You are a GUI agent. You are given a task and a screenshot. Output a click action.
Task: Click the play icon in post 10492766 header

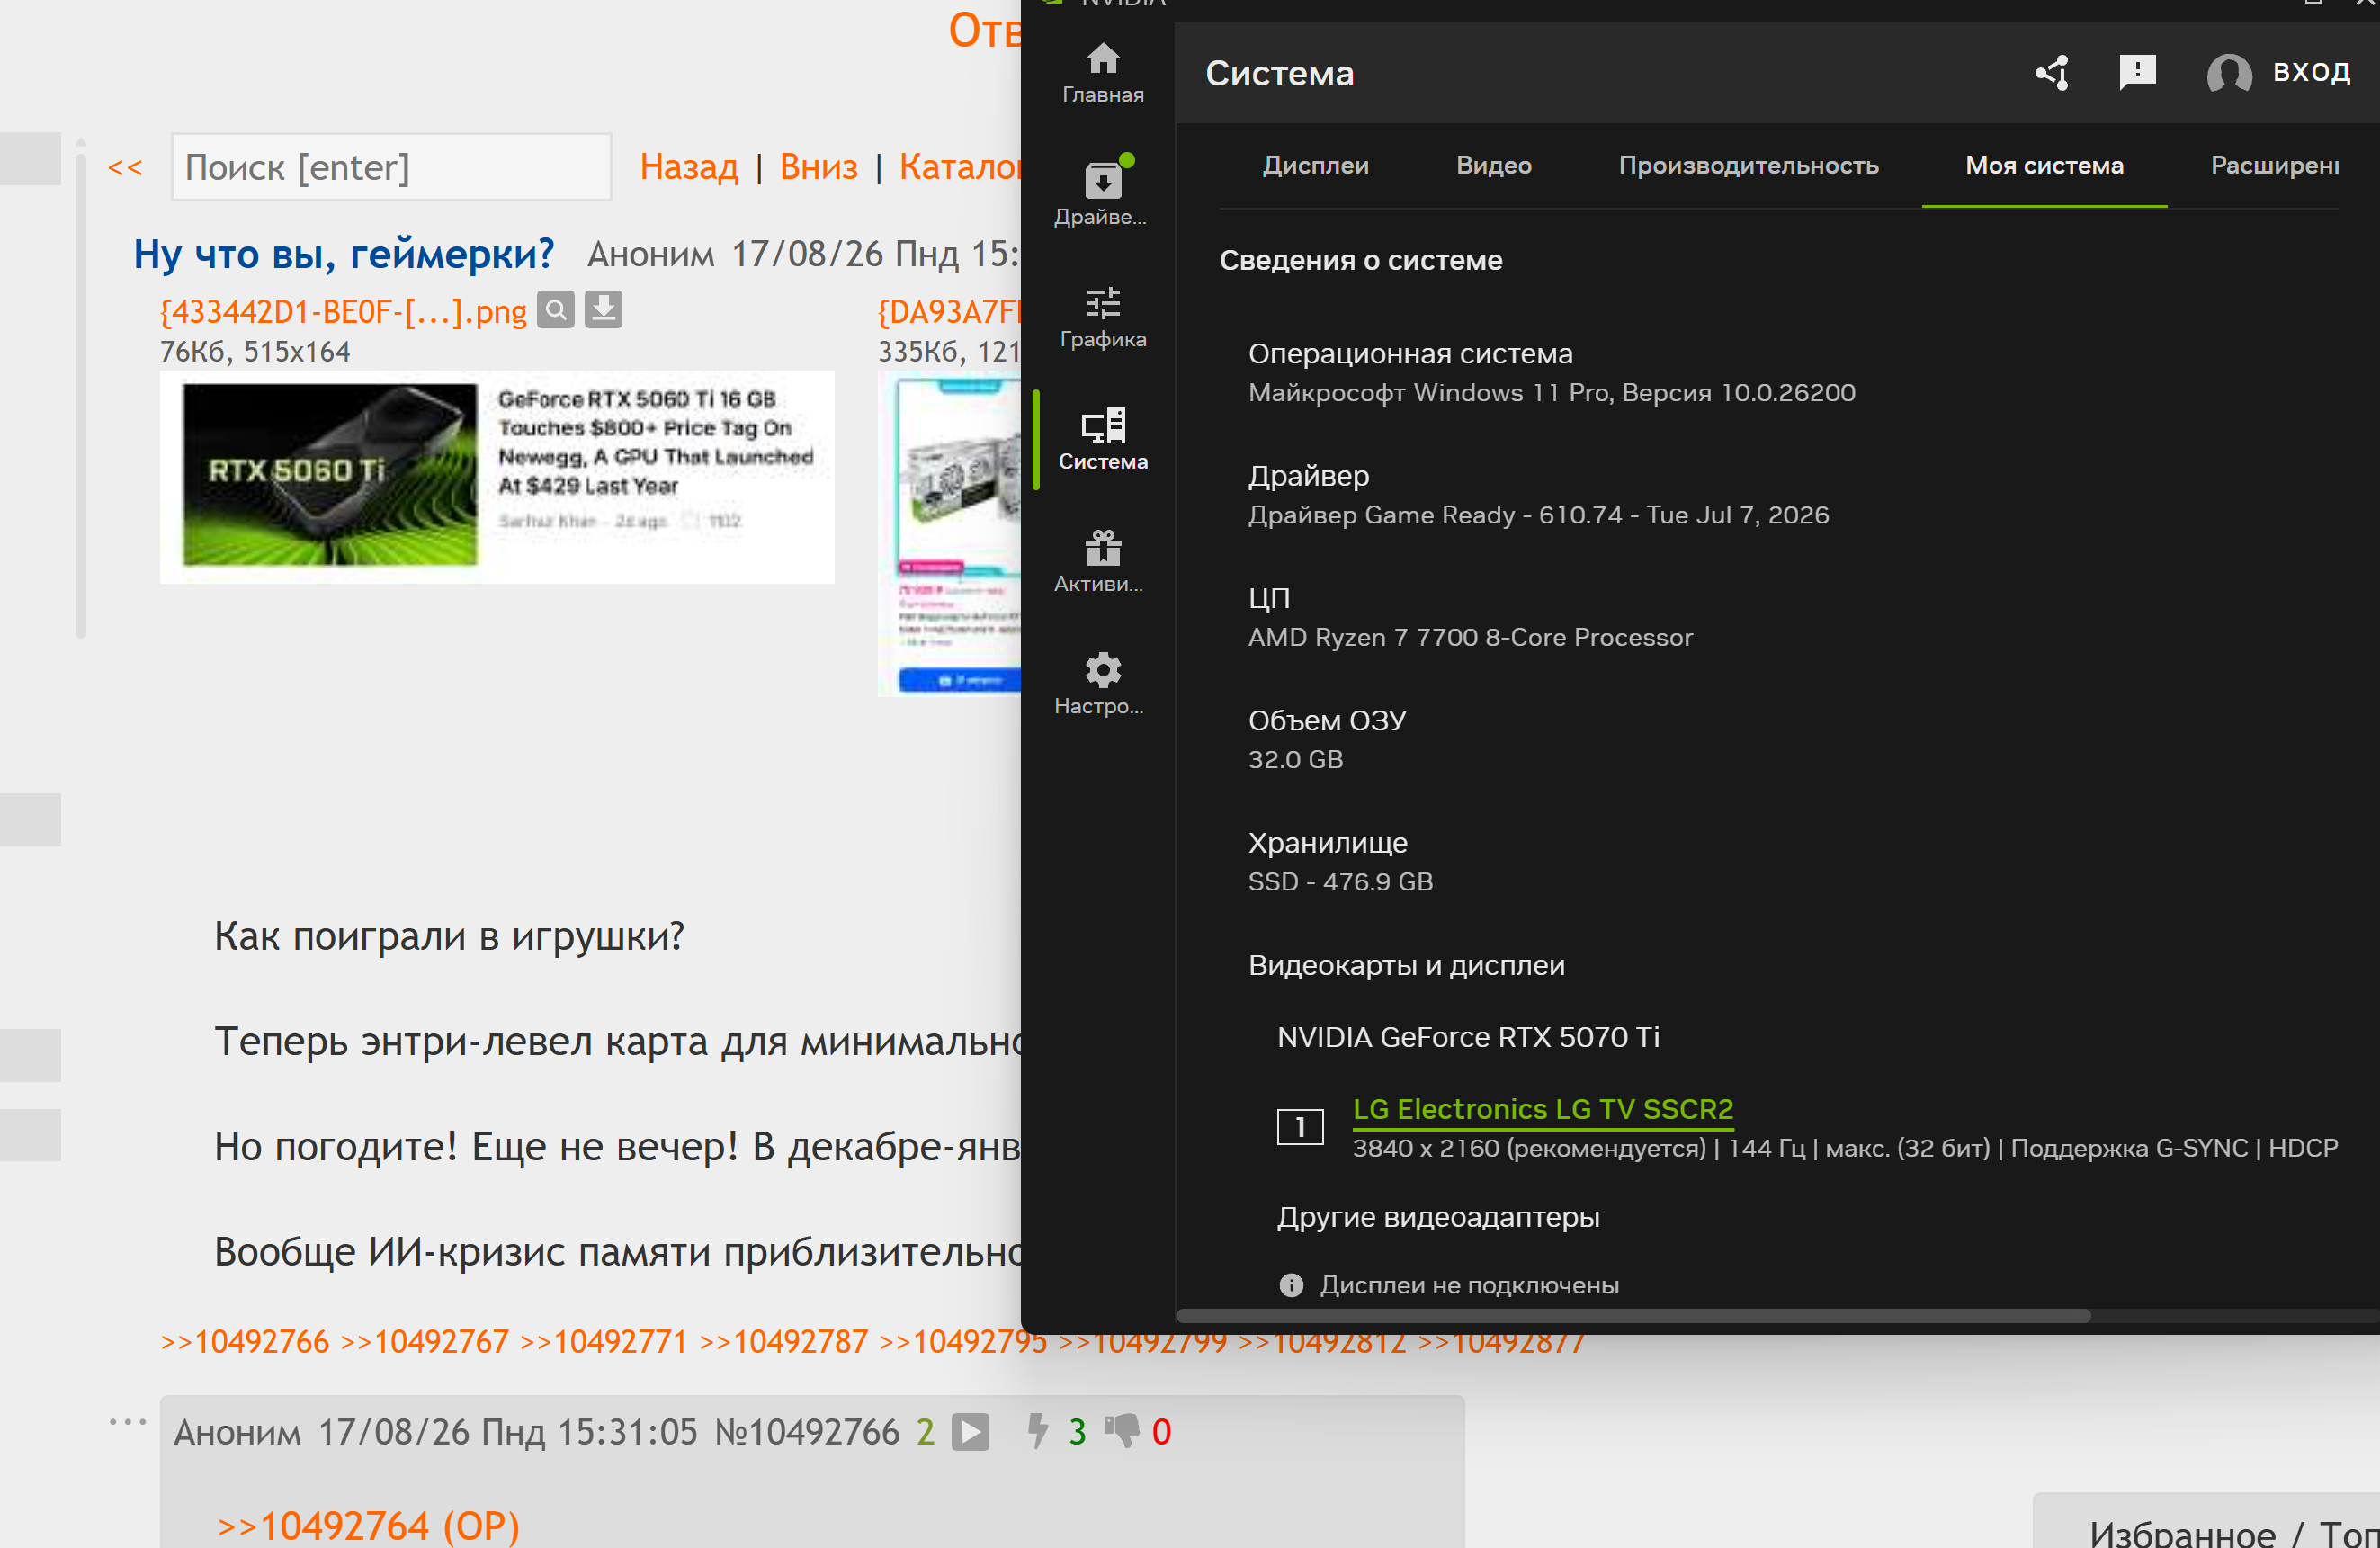point(970,1432)
